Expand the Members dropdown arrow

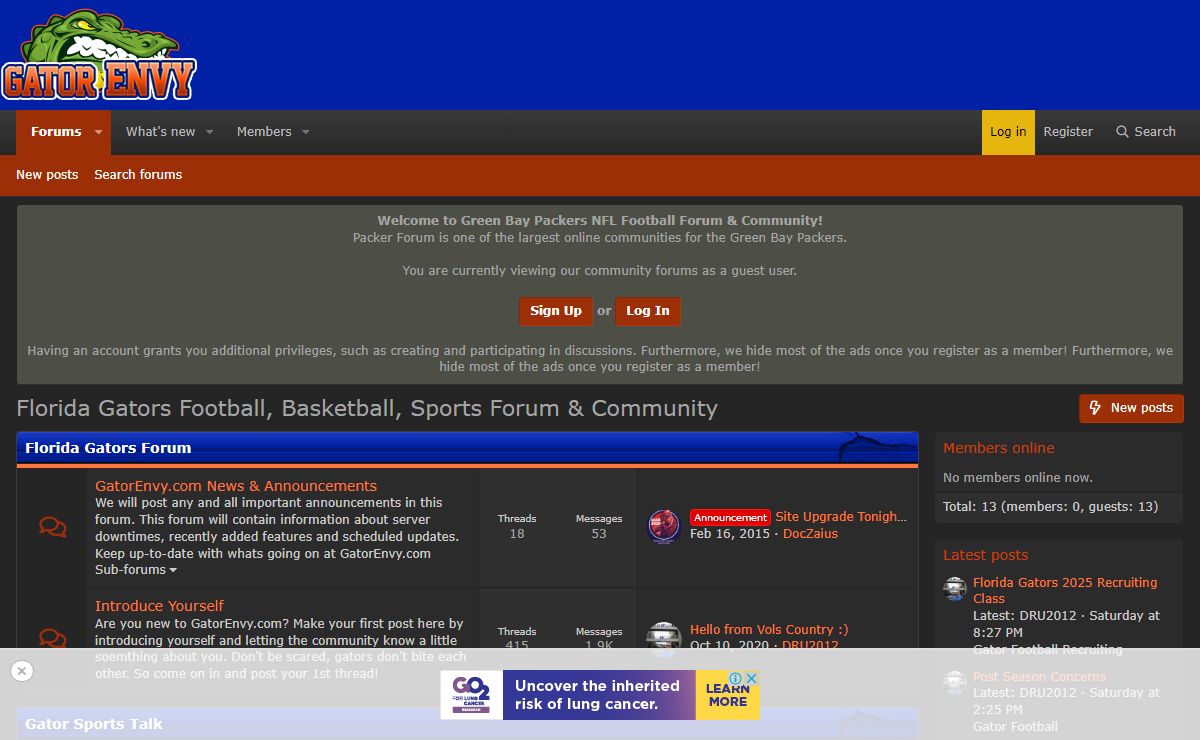(305, 132)
